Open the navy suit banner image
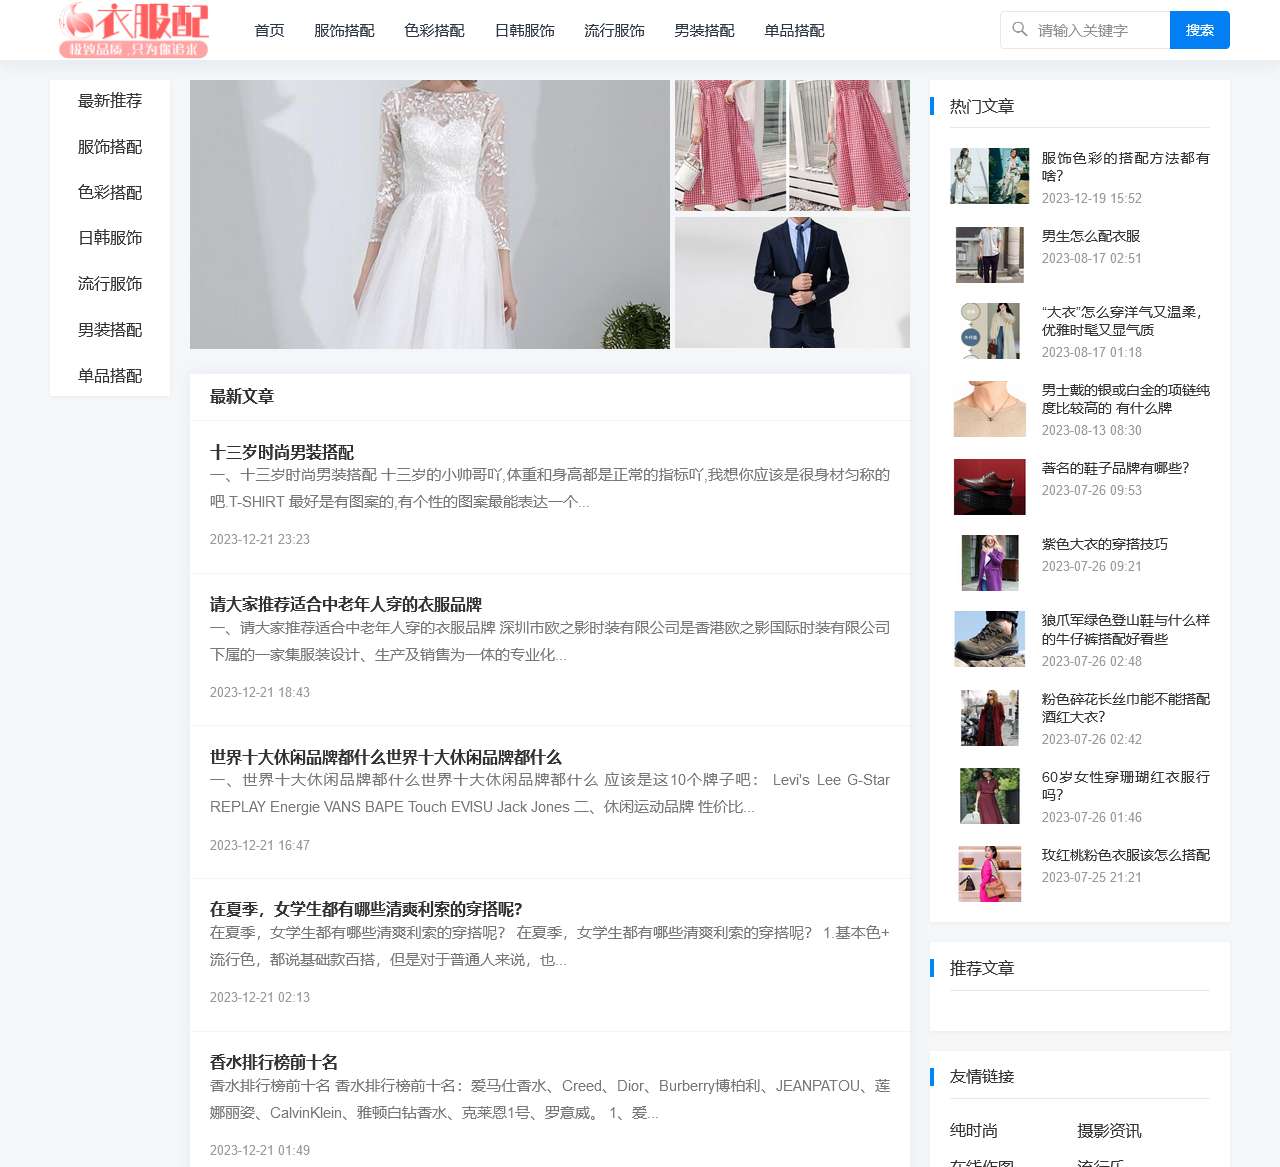1280x1167 pixels. click(x=792, y=282)
